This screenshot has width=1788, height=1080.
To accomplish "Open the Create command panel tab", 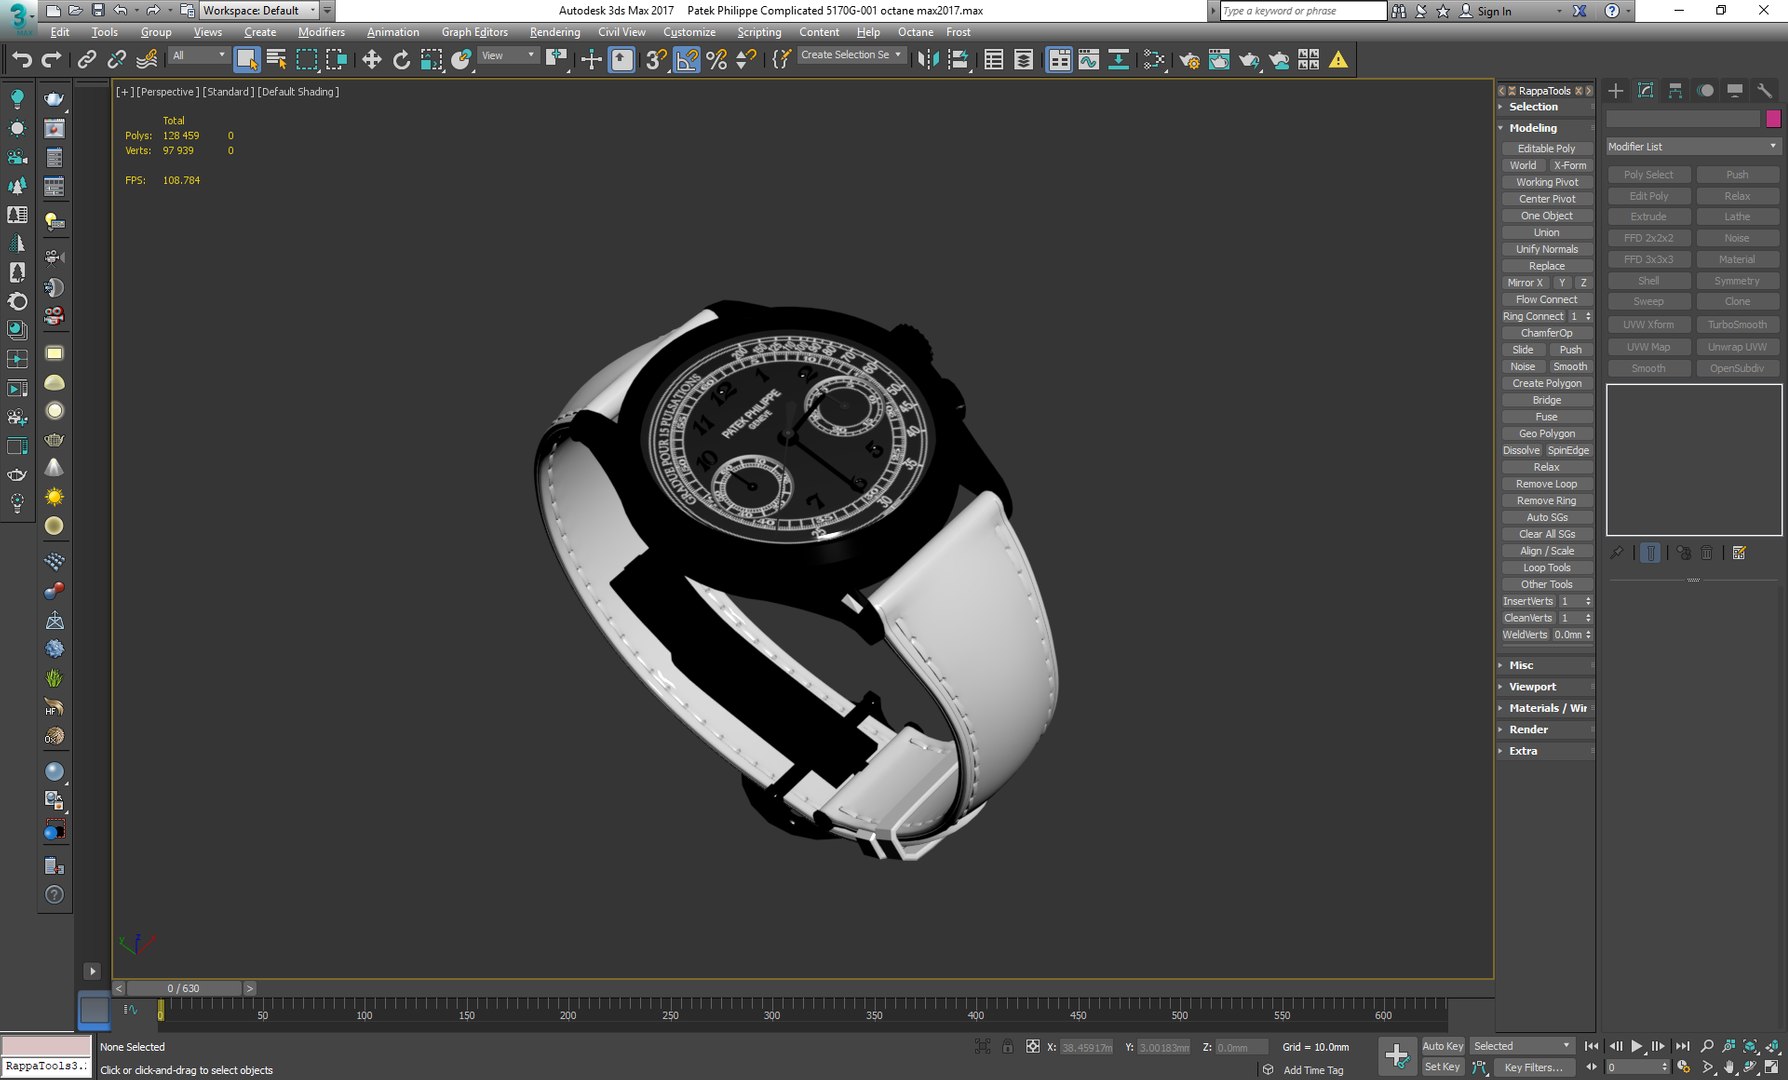I will [x=1616, y=91].
